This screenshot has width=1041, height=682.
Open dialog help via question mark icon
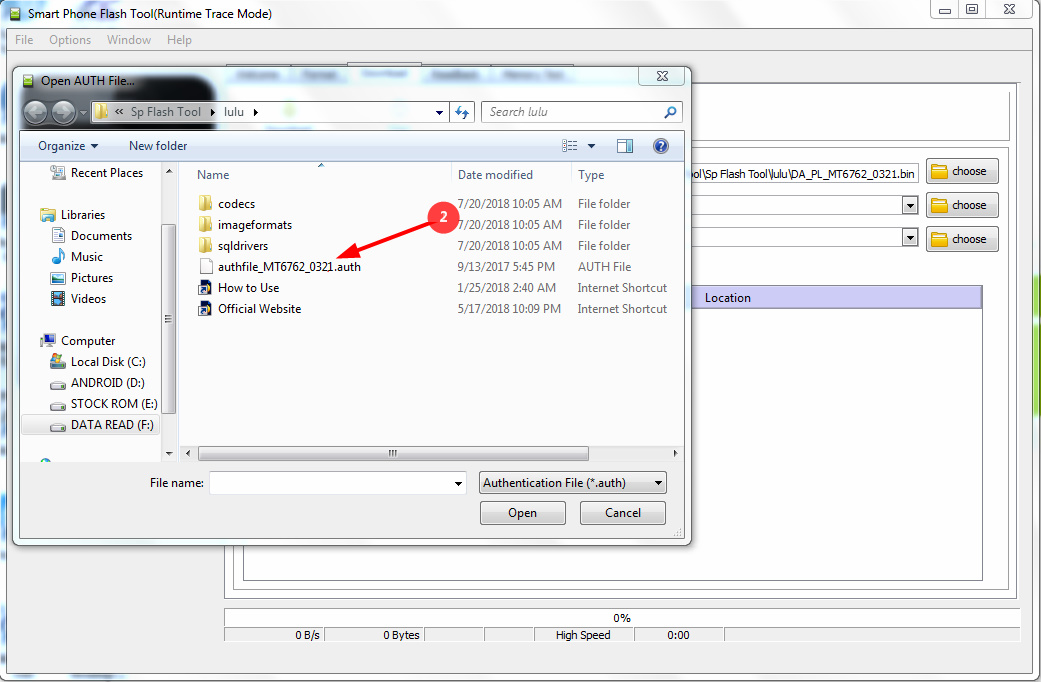tap(661, 146)
